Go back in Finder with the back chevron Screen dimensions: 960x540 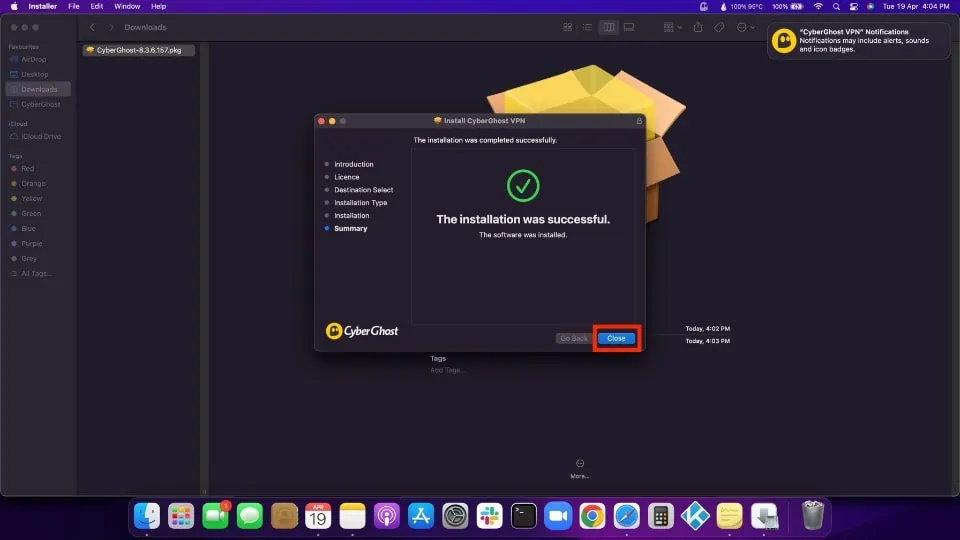[x=92, y=28]
